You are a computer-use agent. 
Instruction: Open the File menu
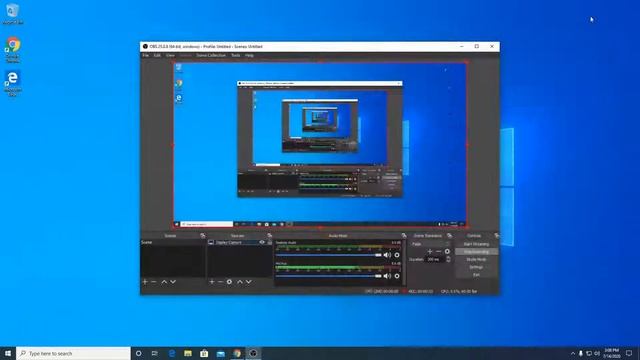[x=145, y=55]
